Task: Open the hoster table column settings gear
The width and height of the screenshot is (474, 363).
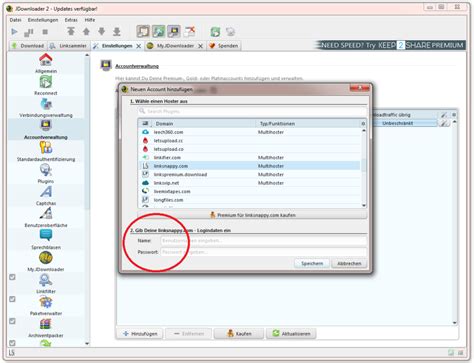Action: coord(363,124)
